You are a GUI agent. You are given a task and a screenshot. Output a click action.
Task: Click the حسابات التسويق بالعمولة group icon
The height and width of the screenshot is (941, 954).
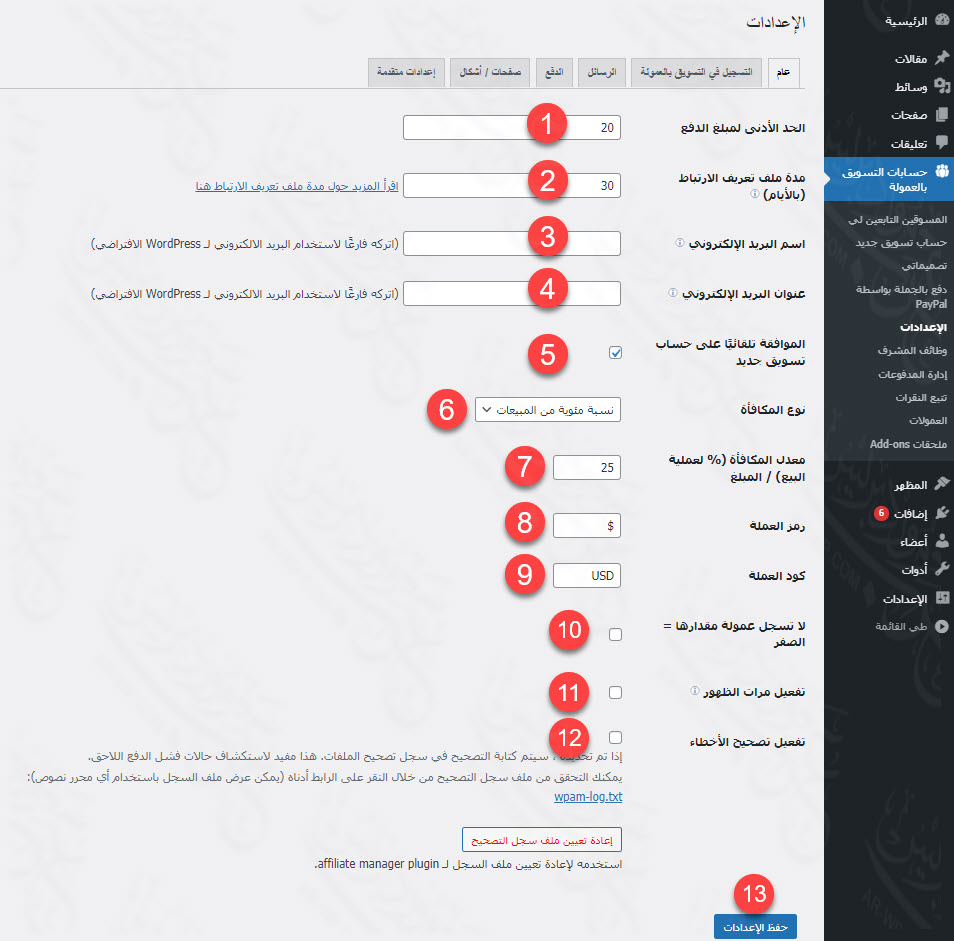tap(942, 172)
